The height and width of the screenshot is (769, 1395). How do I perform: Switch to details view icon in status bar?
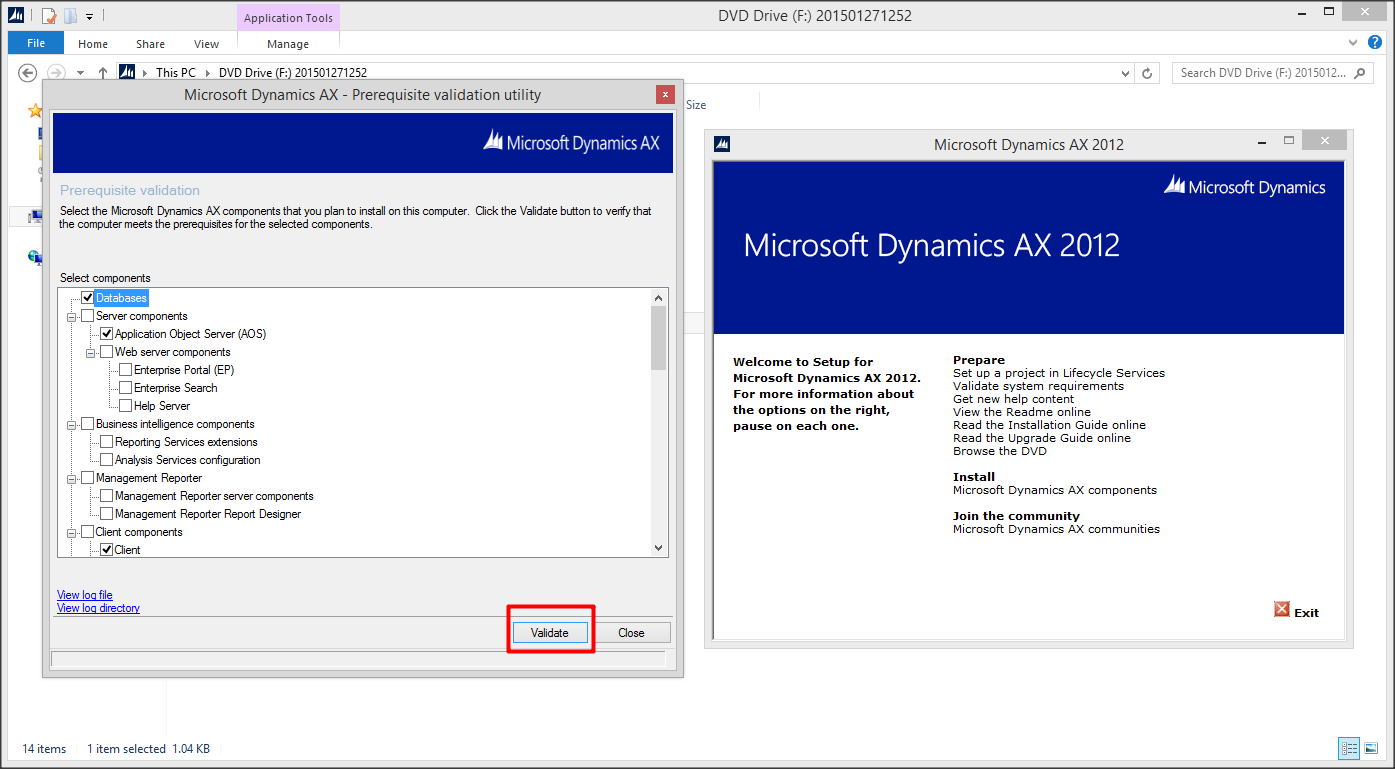(1349, 748)
